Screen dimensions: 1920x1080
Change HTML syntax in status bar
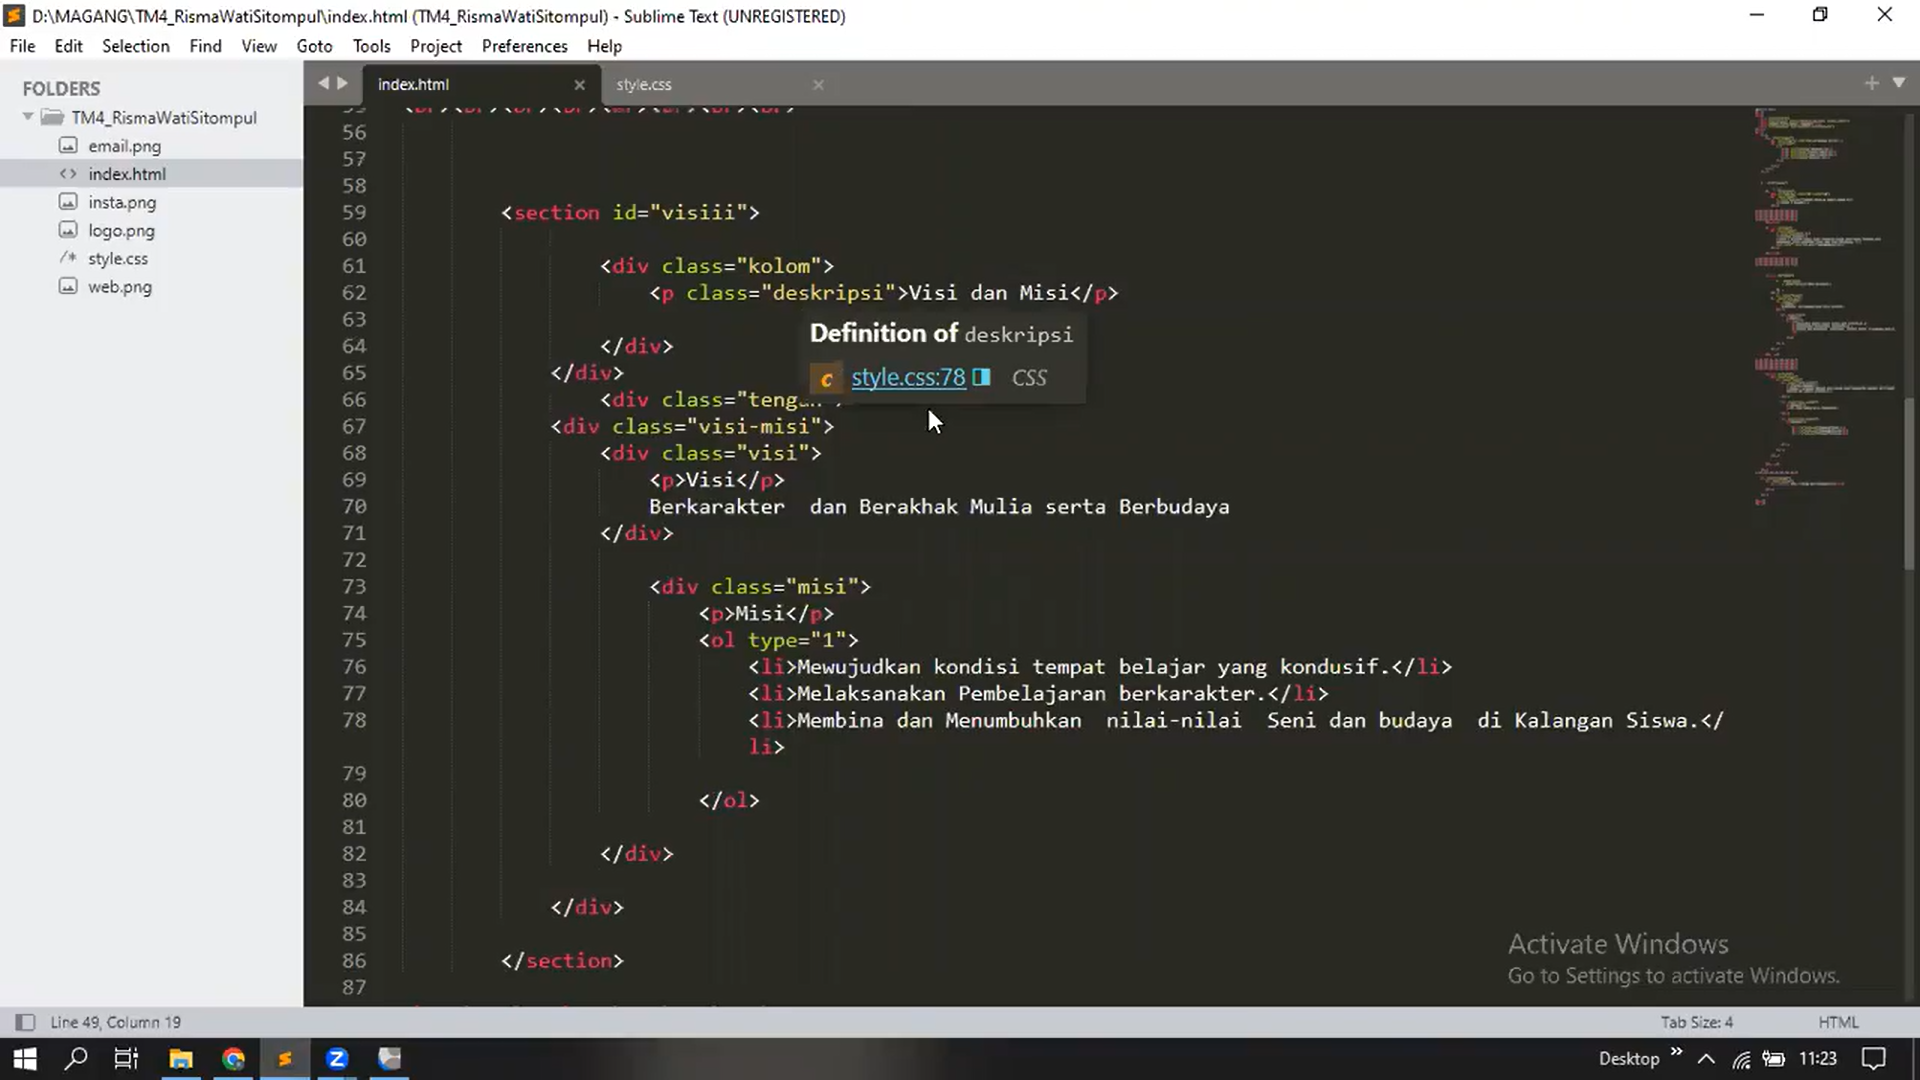[x=1837, y=1022]
